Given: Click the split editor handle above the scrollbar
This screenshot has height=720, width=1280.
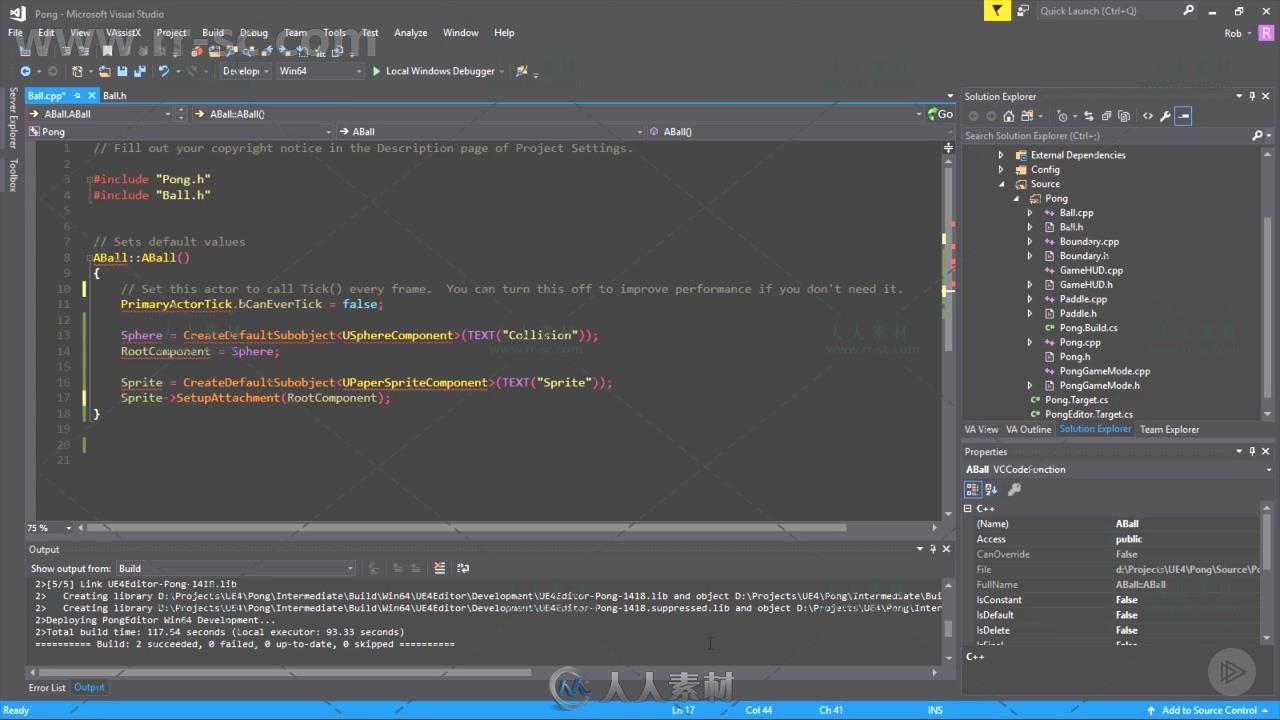Looking at the screenshot, I should (948, 147).
